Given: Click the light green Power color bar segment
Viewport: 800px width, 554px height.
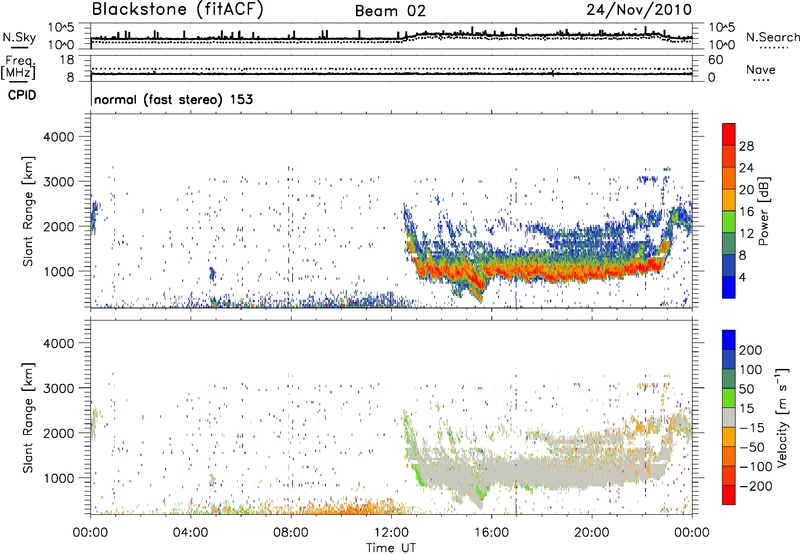Looking at the screenshot, I should 729,221.
